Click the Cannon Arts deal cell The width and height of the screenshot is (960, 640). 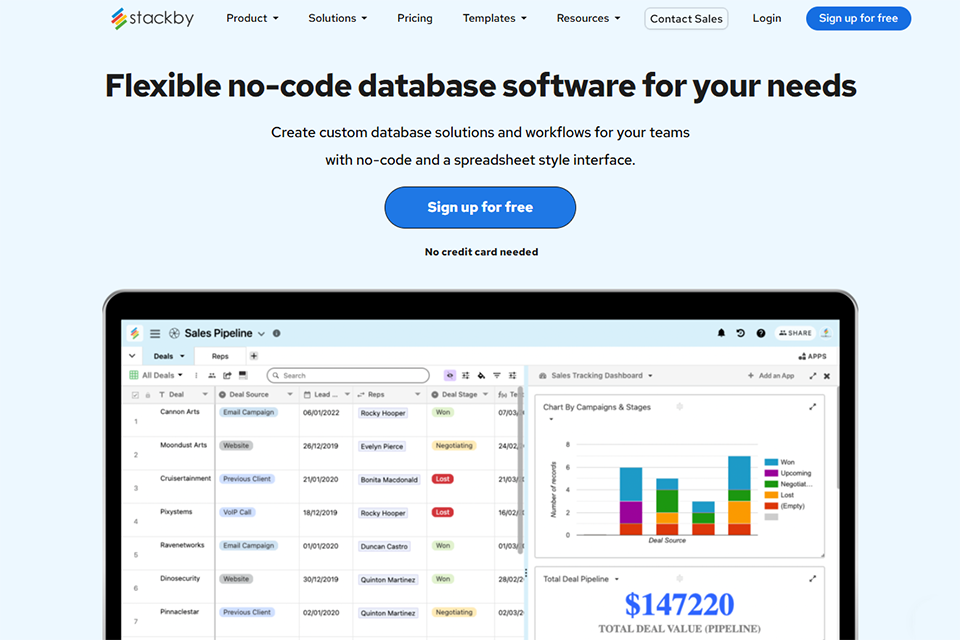pyautogui.click(x=179, y=412)
